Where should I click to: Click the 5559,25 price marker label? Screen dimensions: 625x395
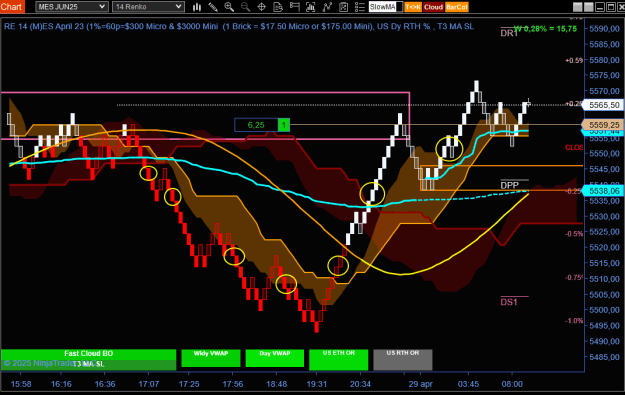(604, 125)
